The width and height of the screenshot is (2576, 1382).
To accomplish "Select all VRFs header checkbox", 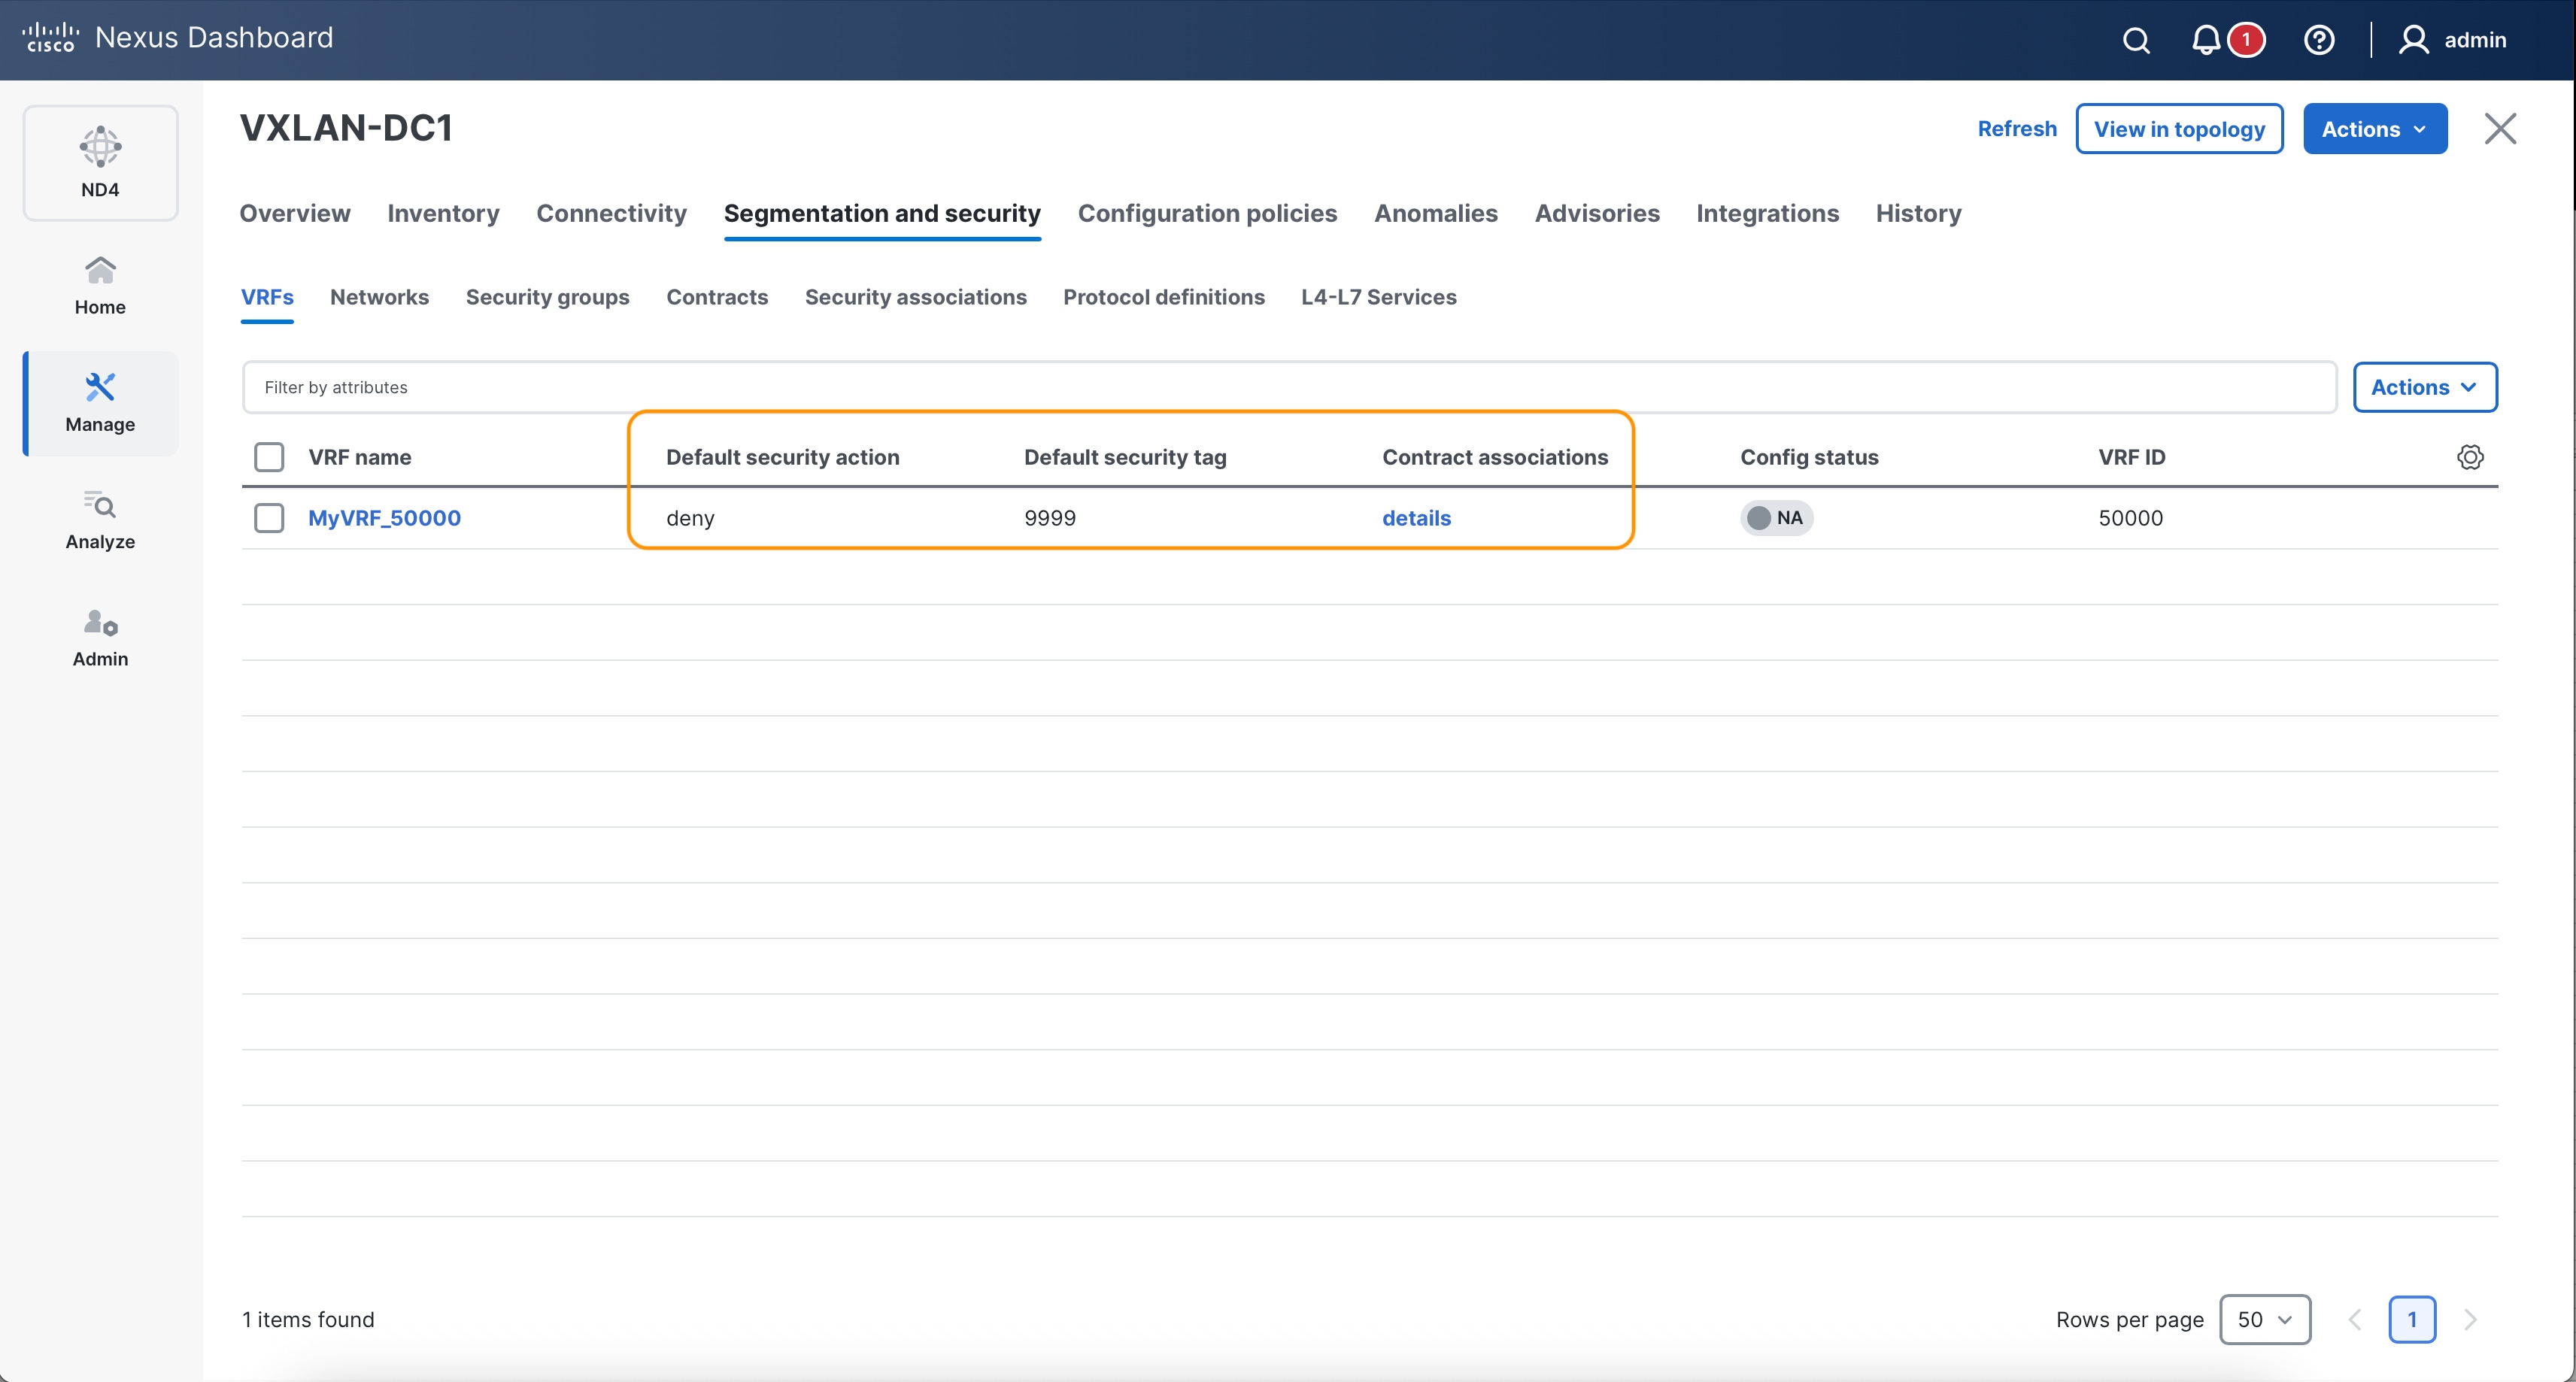I will click(x=269, y=457).
